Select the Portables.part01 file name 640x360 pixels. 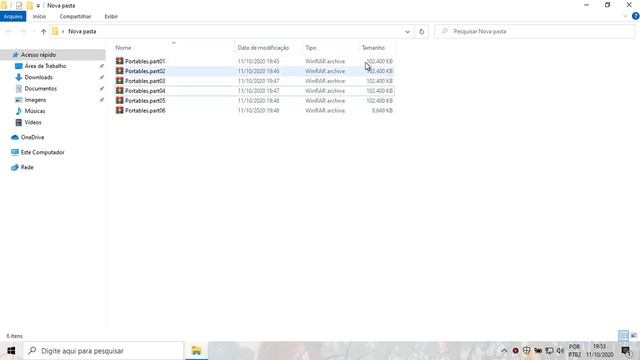145,61
